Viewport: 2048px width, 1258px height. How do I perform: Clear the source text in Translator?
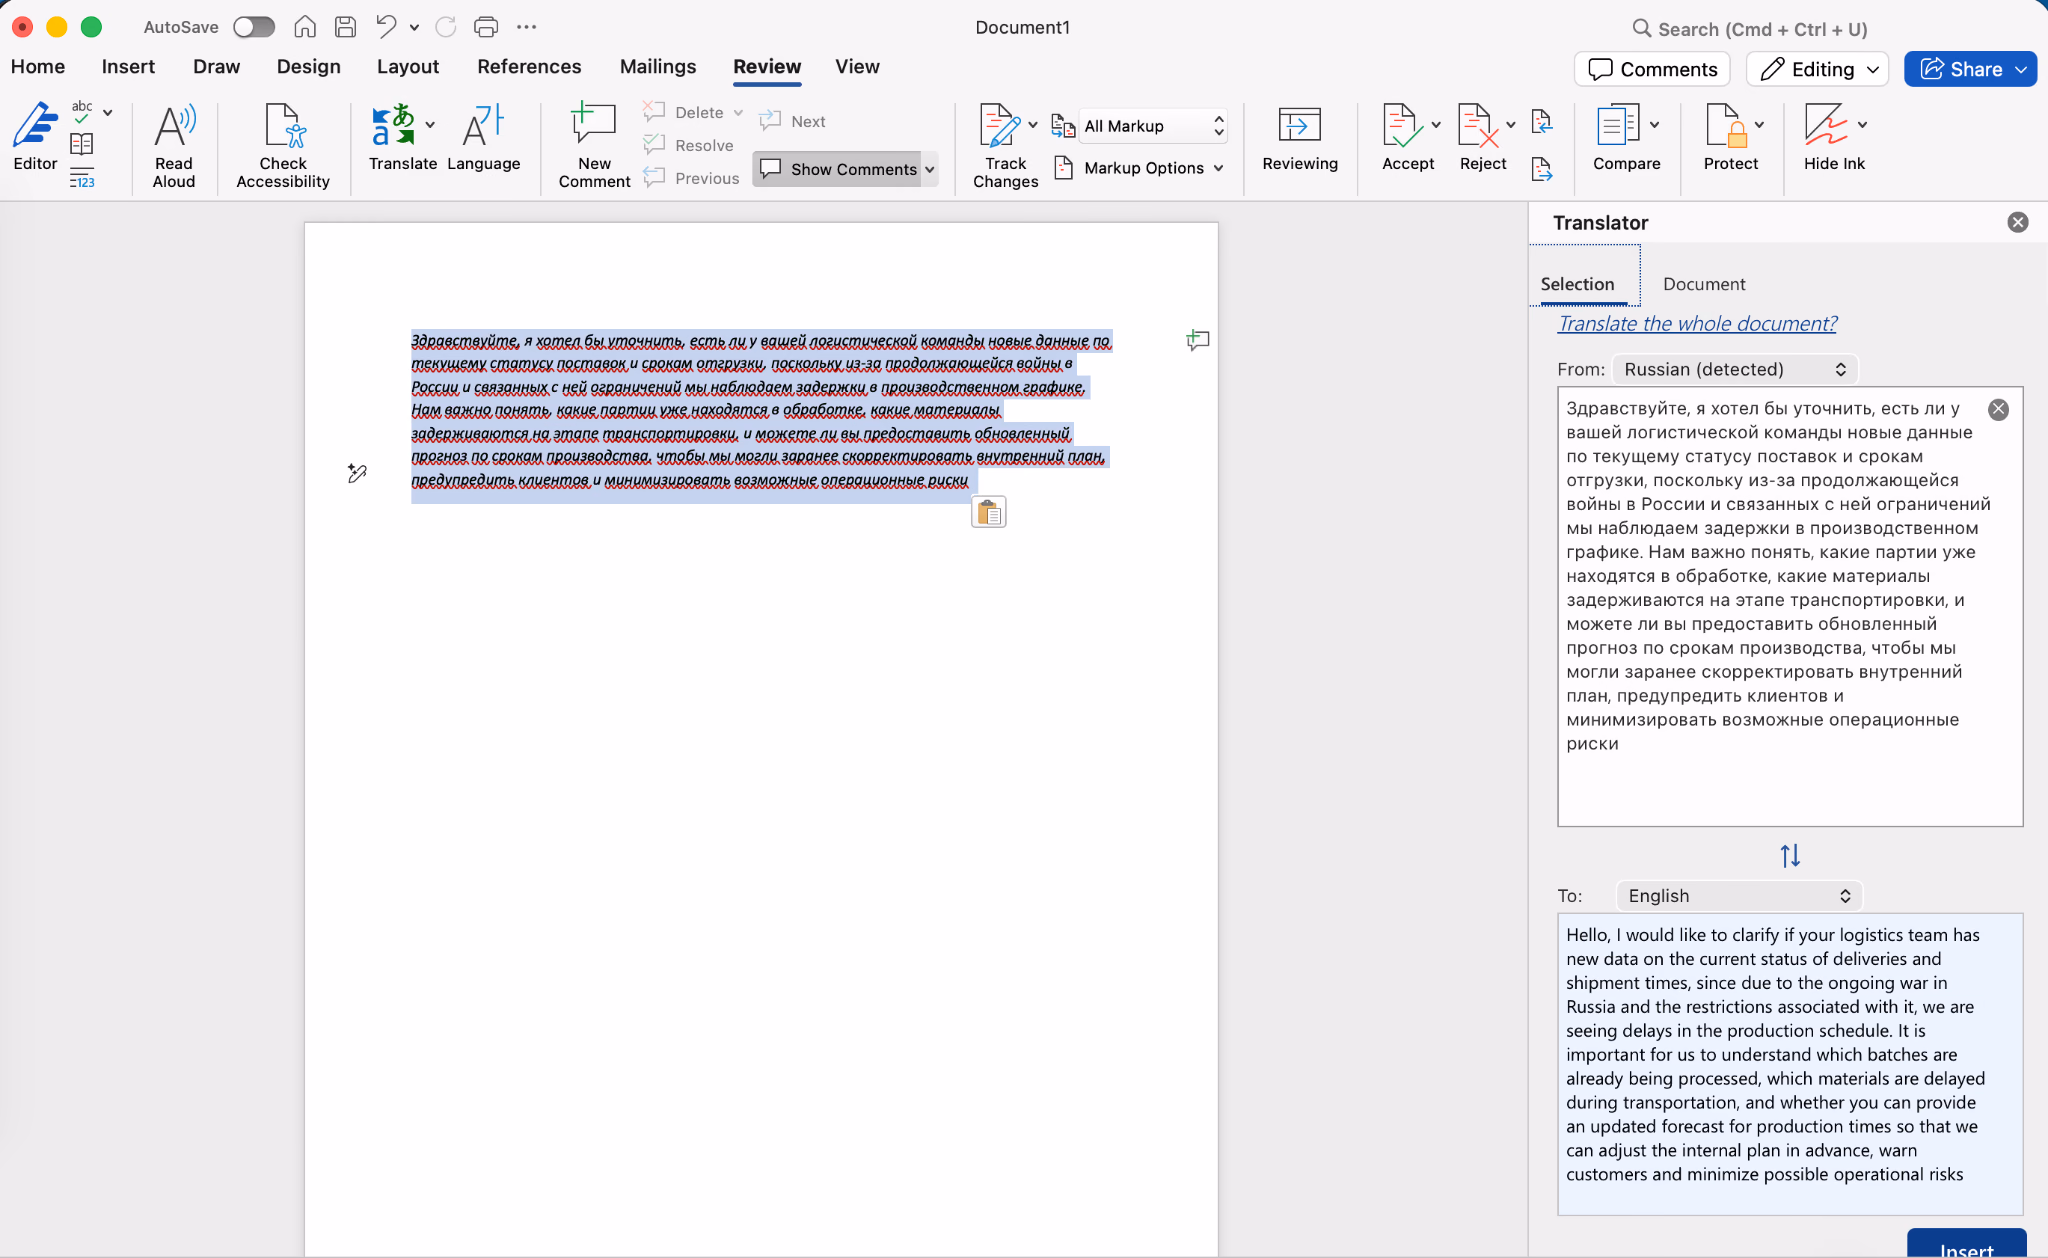coord(1997,409)
